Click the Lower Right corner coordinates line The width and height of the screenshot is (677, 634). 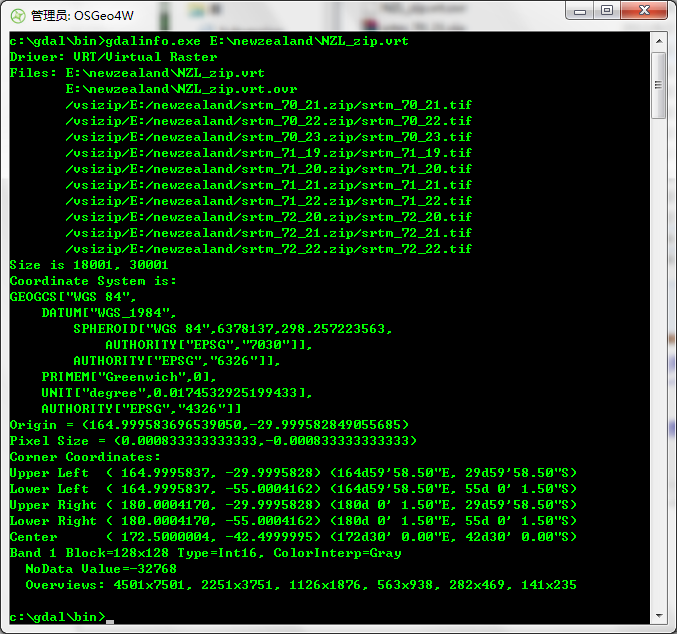(x=293, y=521)
